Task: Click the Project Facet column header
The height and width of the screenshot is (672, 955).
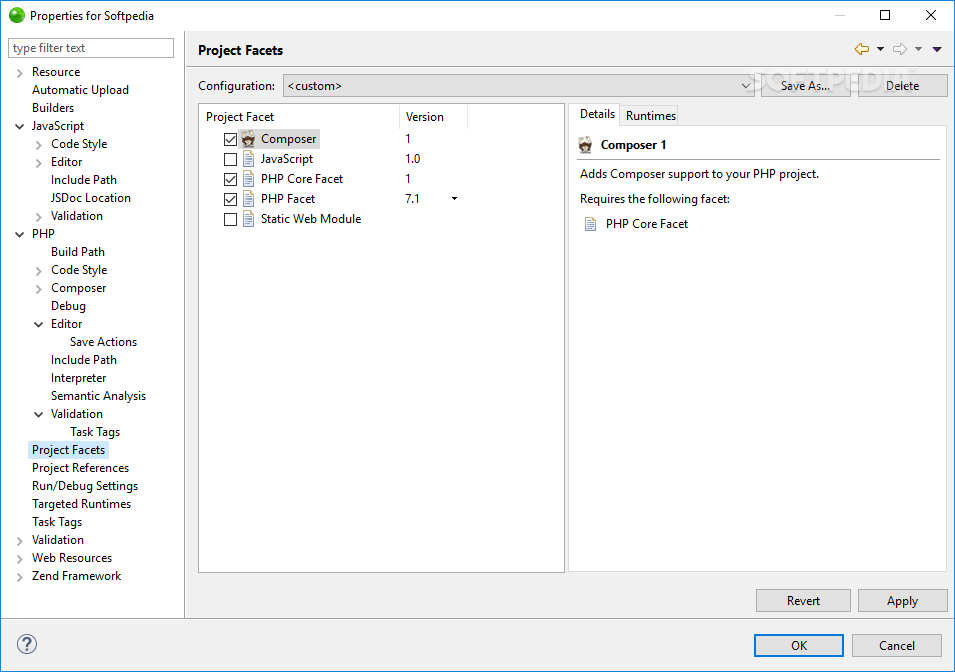Action: [299, 117]
